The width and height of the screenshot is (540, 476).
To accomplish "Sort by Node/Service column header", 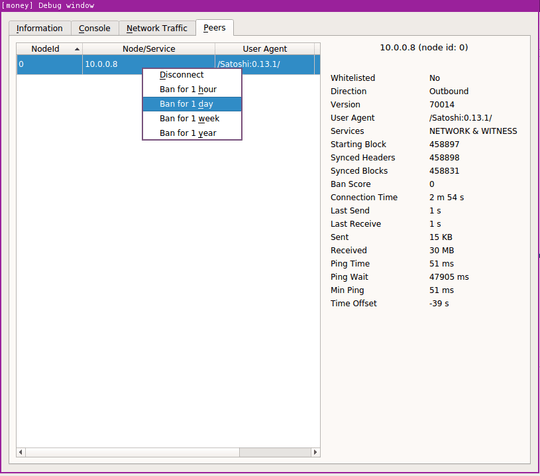I will 149,49.
